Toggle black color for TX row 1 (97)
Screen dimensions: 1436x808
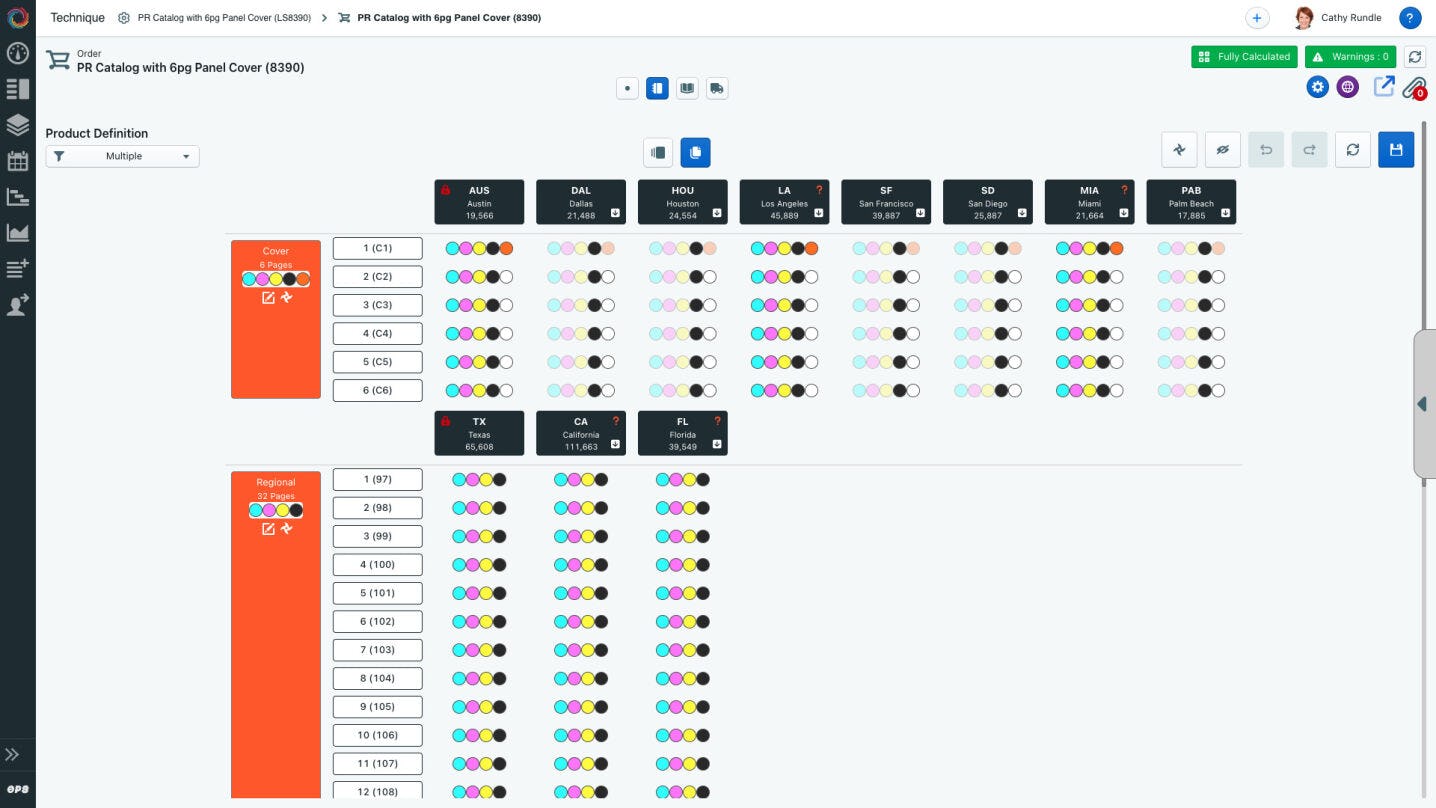[x=499, y=480]
